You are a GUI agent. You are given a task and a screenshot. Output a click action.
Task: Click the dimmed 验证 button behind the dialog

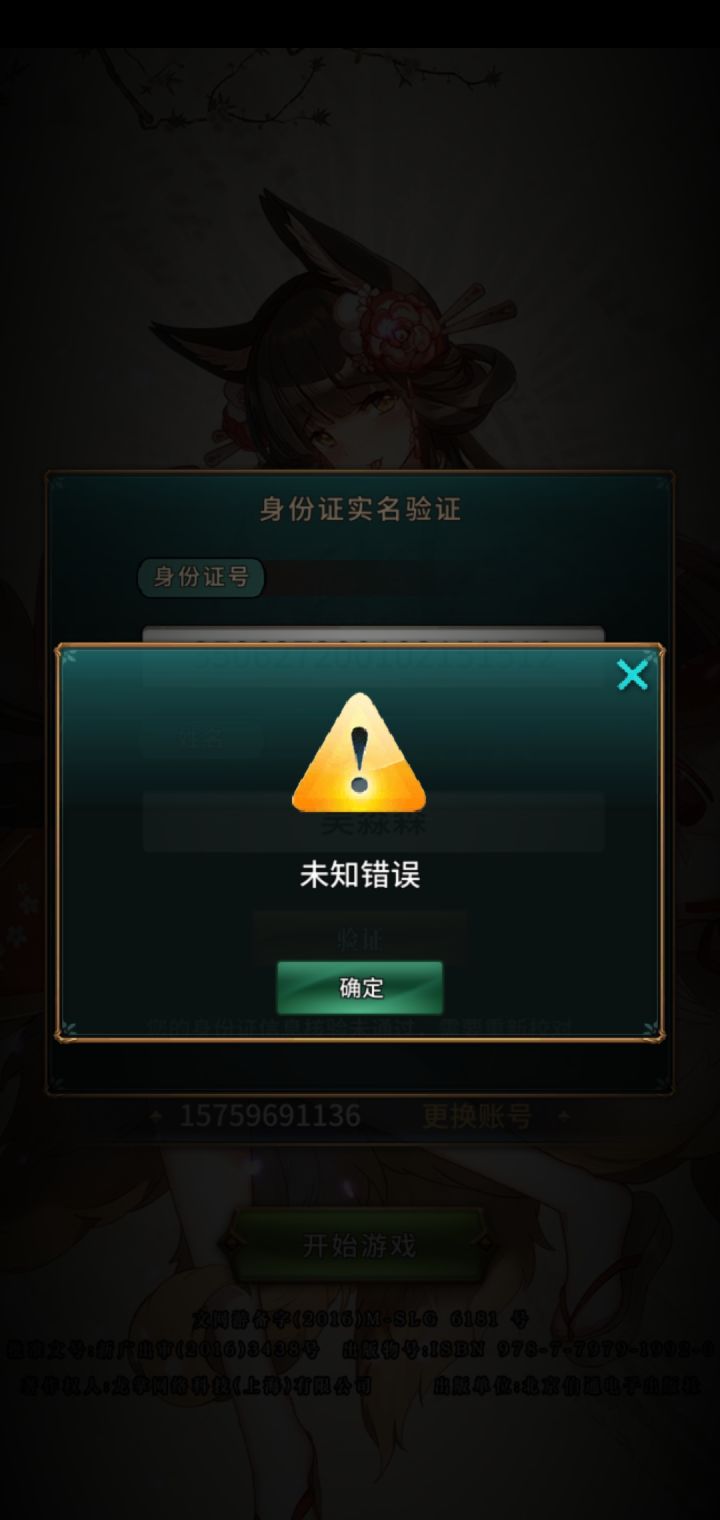click(x=360, y=936)
